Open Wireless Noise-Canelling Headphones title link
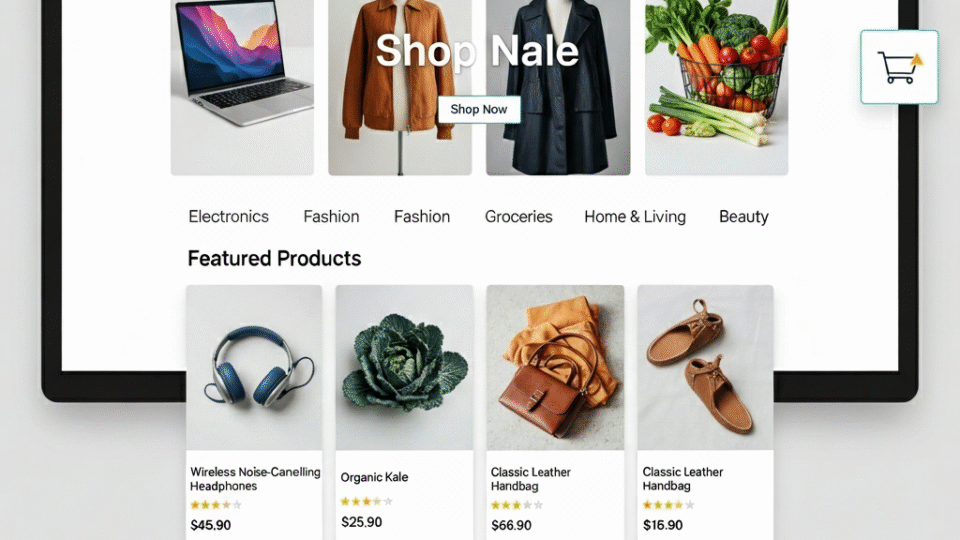 tap(255, 479)
